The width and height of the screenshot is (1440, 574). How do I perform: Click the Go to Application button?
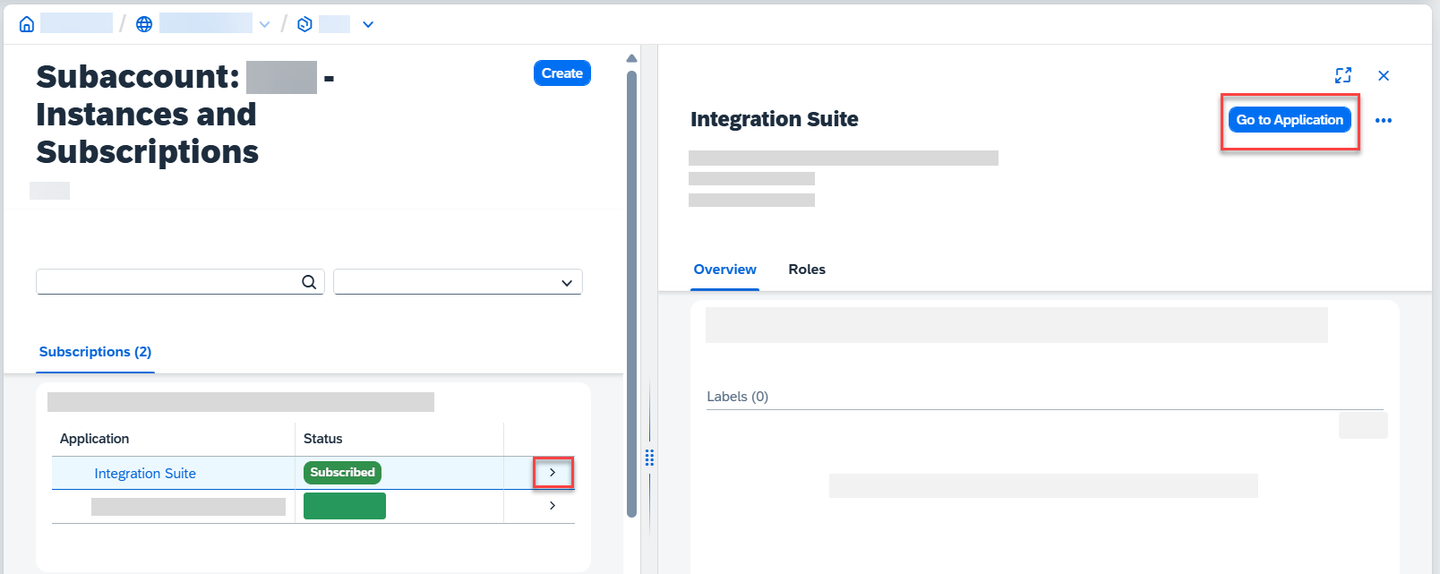(x=1290, y=120)
